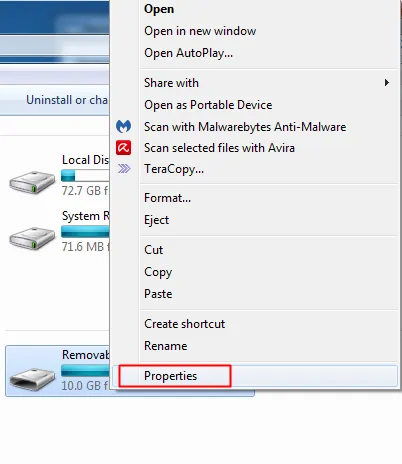Select the Removable Disk drive icon

[x=32, y=379]
